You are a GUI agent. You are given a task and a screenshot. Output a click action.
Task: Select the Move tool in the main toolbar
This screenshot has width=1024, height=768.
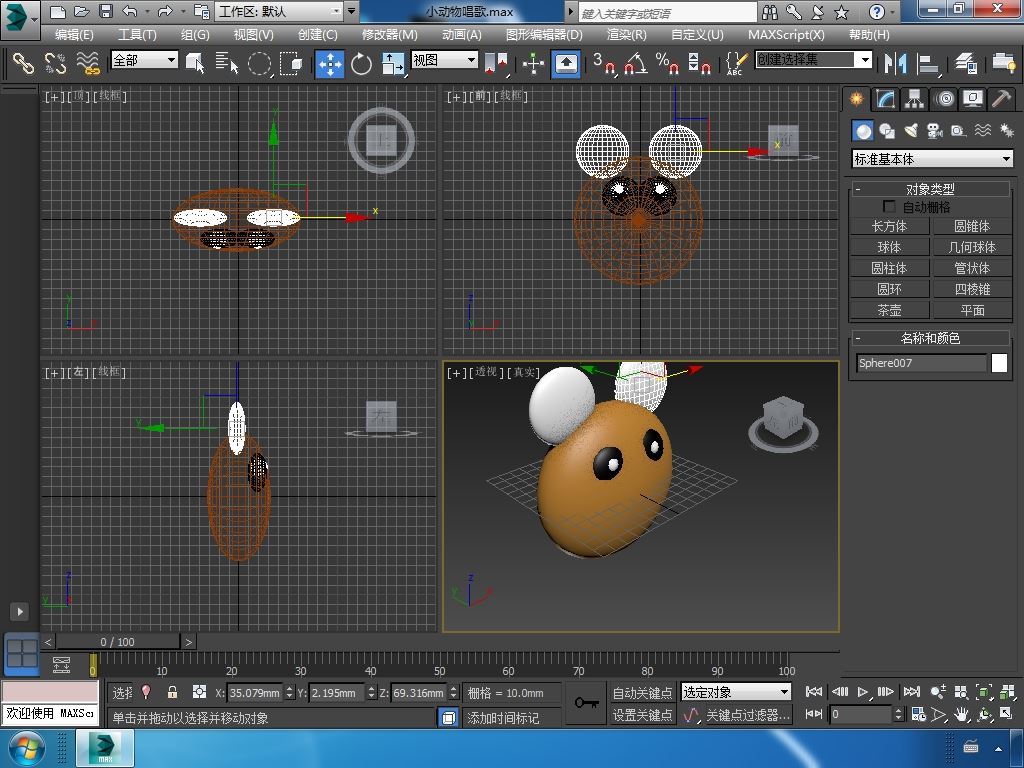[330, 64]
